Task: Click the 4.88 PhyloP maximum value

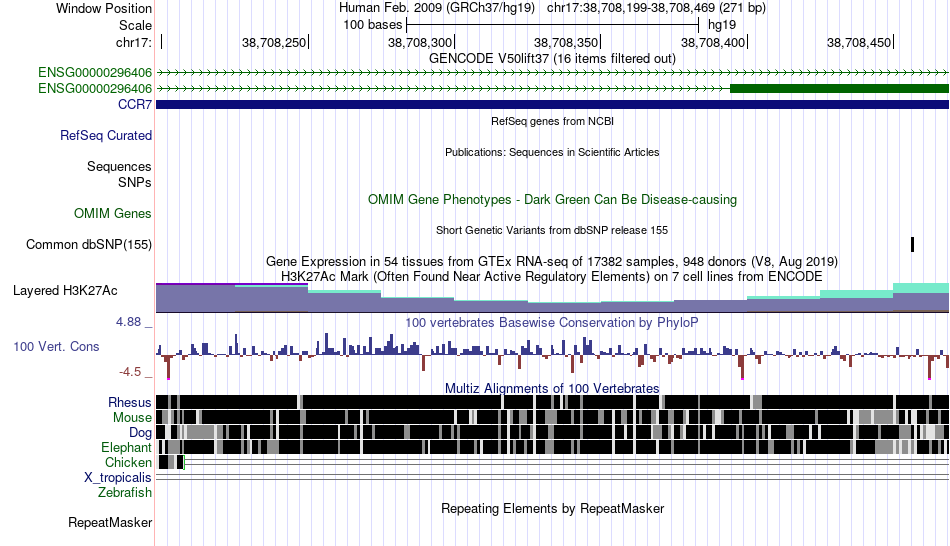Action: [128, 322]
